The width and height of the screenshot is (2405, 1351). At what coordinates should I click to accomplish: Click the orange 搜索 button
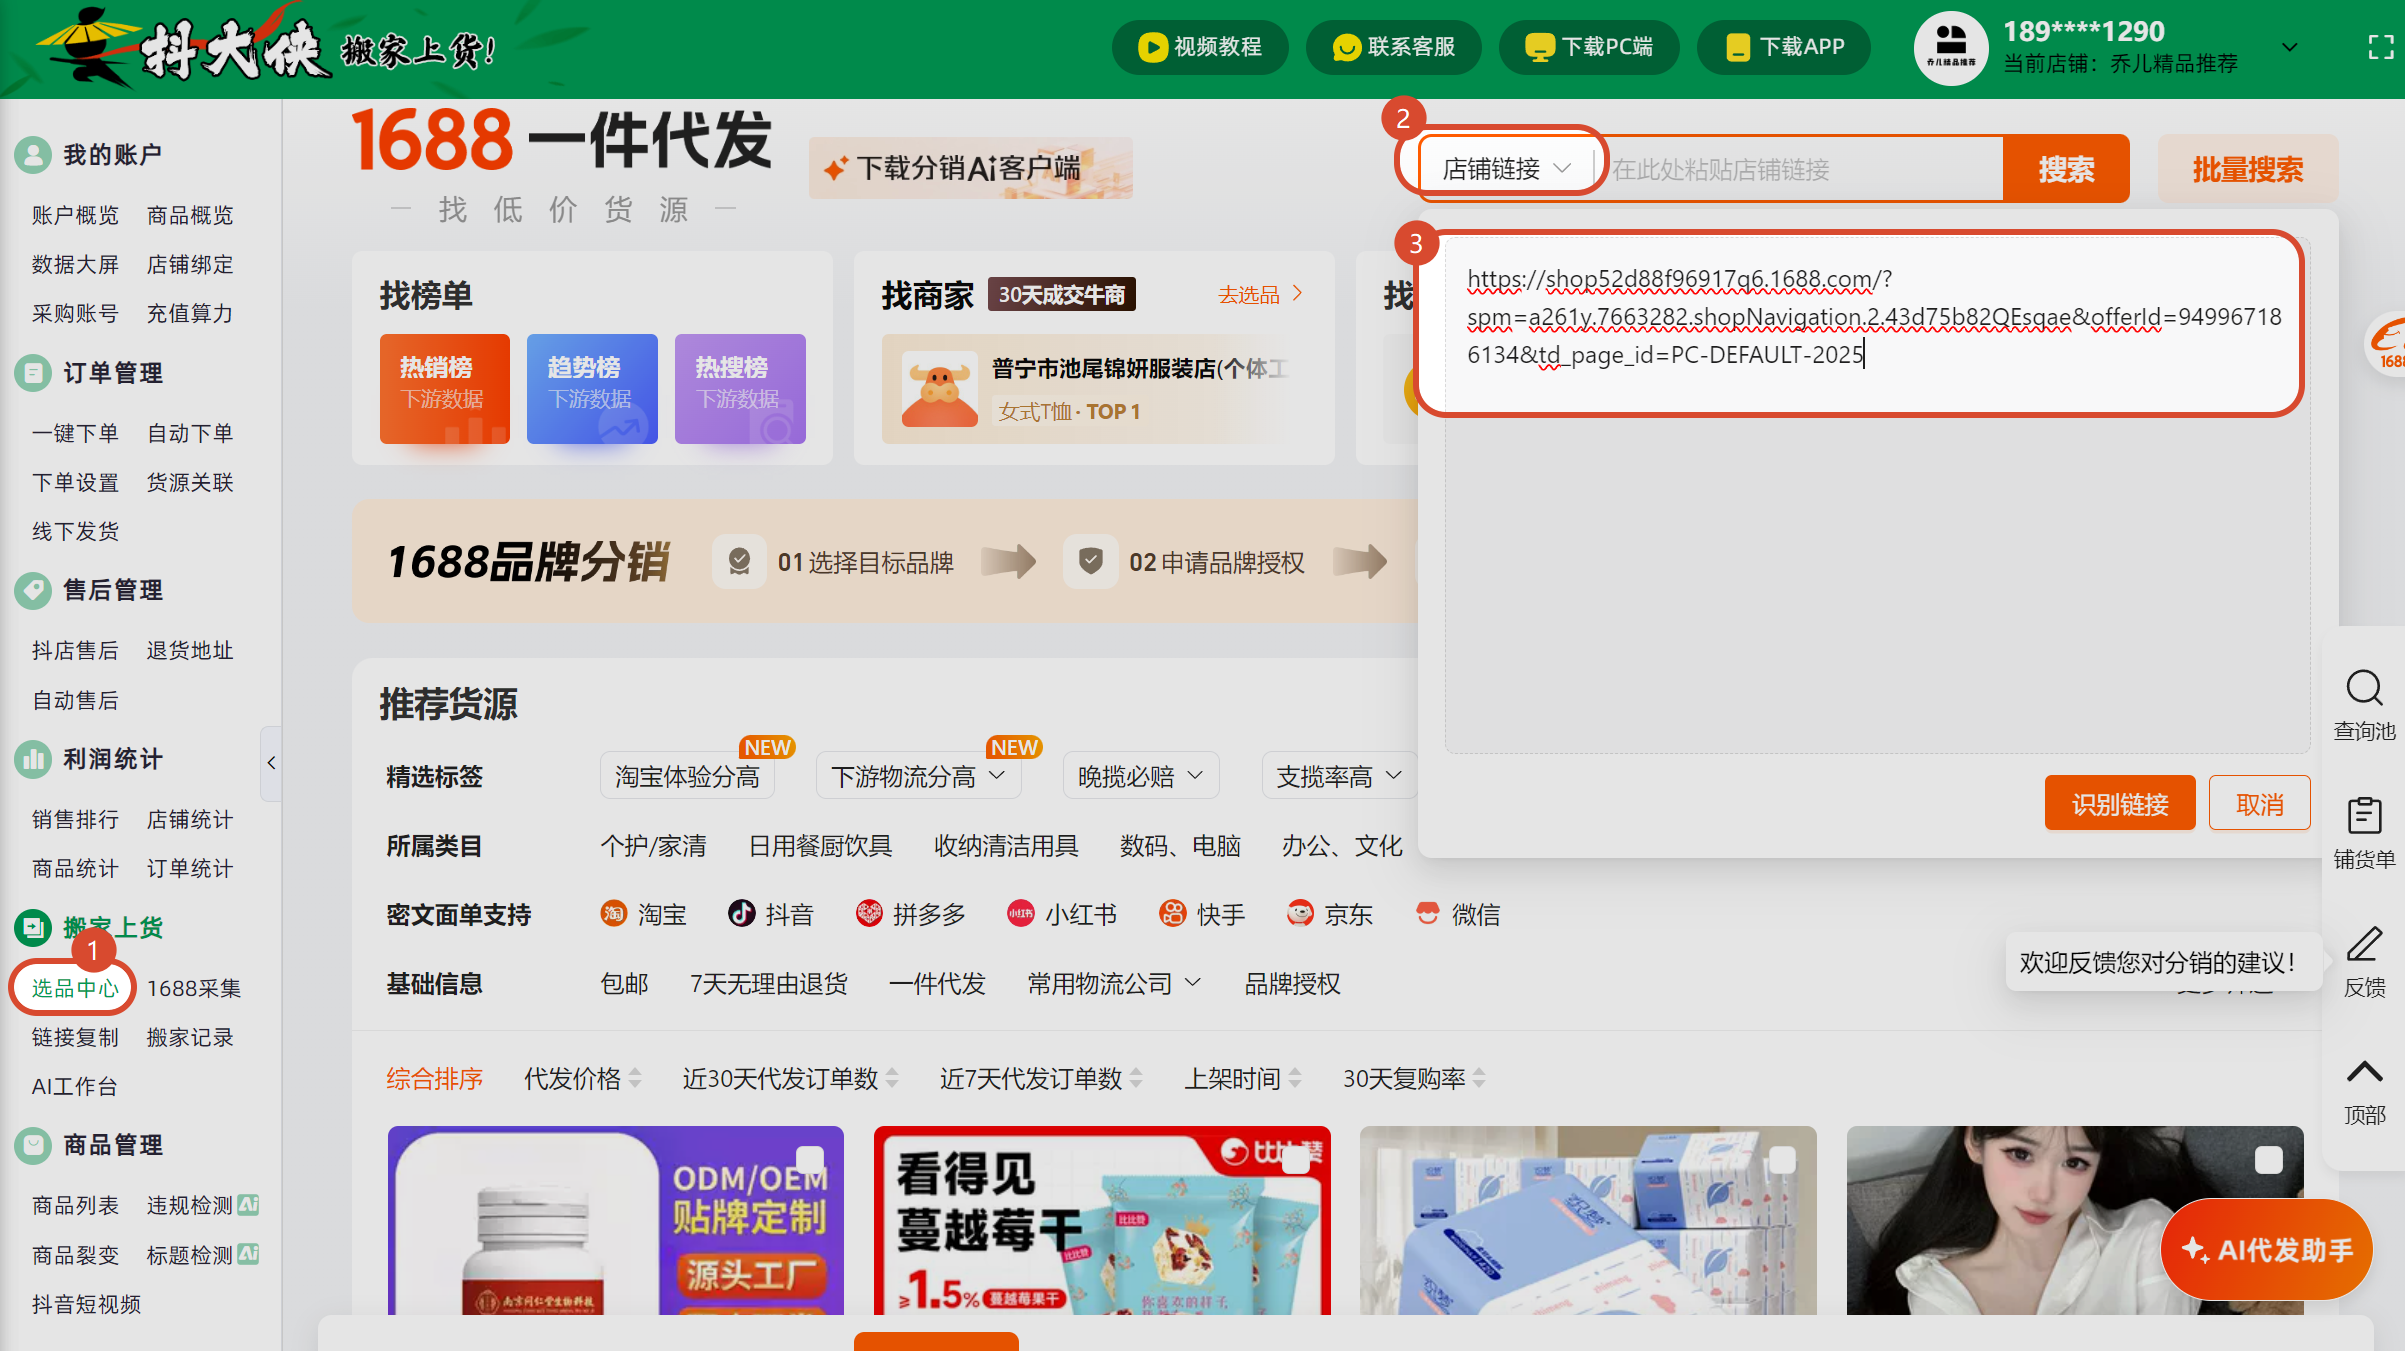pos(2066,169)
